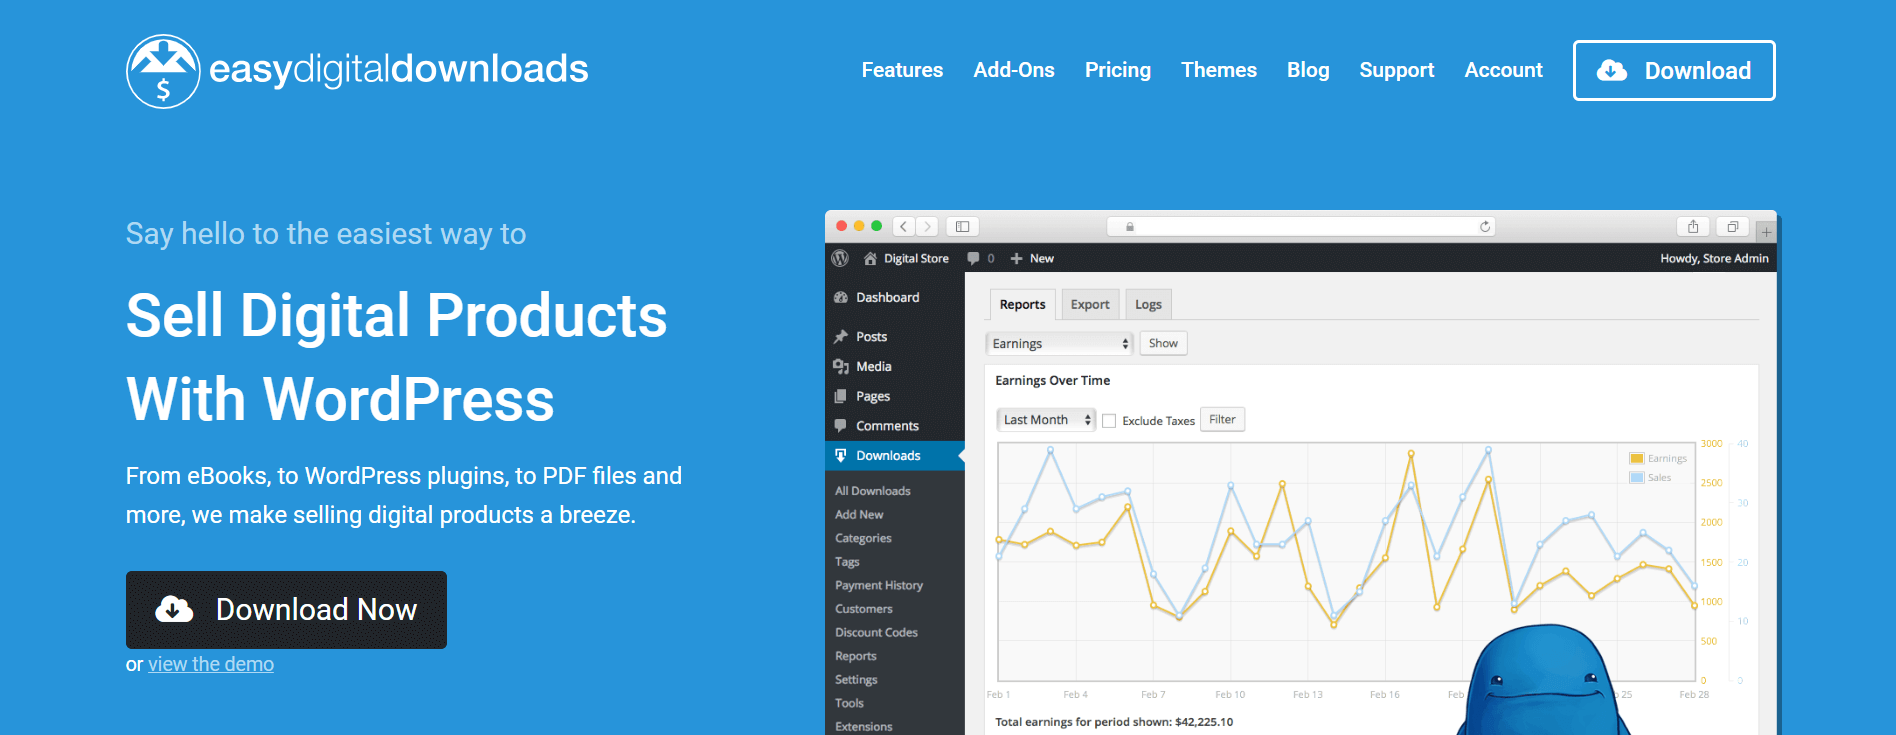Open the Features menu item
The image size is (1896, 735).
point(902,70)
